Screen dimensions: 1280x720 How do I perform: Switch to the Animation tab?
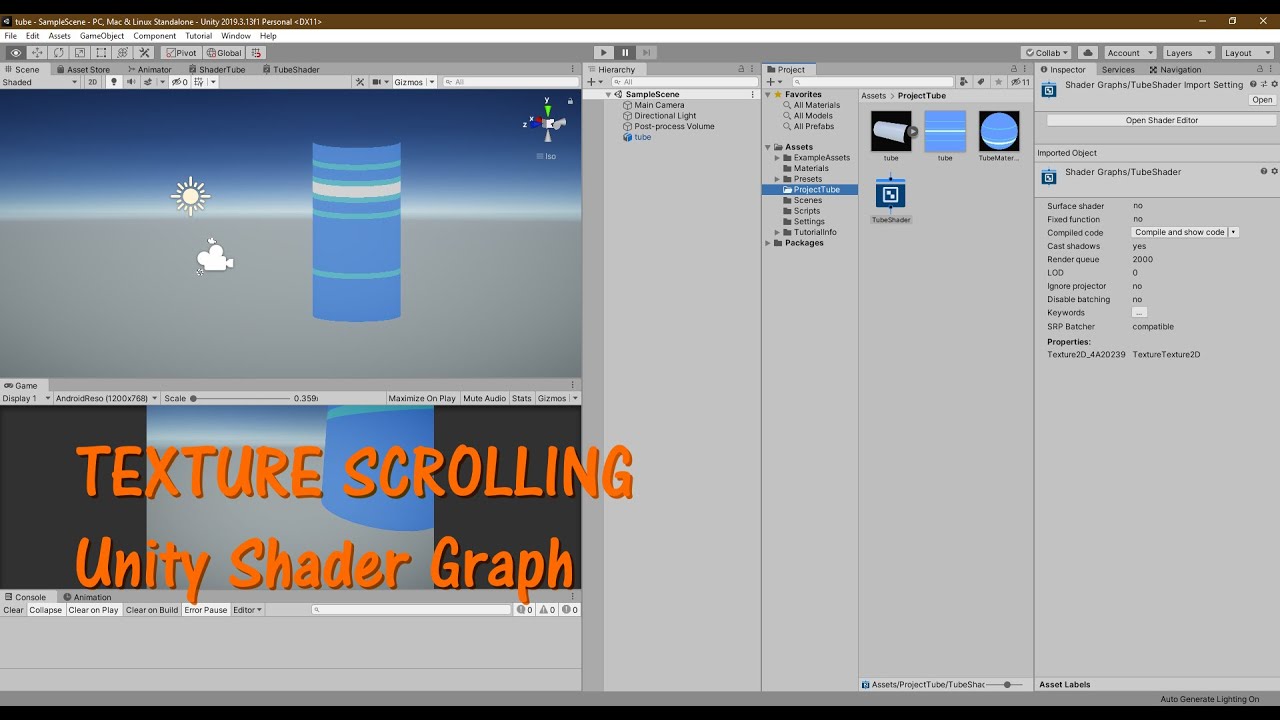pyautogui.click(x=86, y=597)
